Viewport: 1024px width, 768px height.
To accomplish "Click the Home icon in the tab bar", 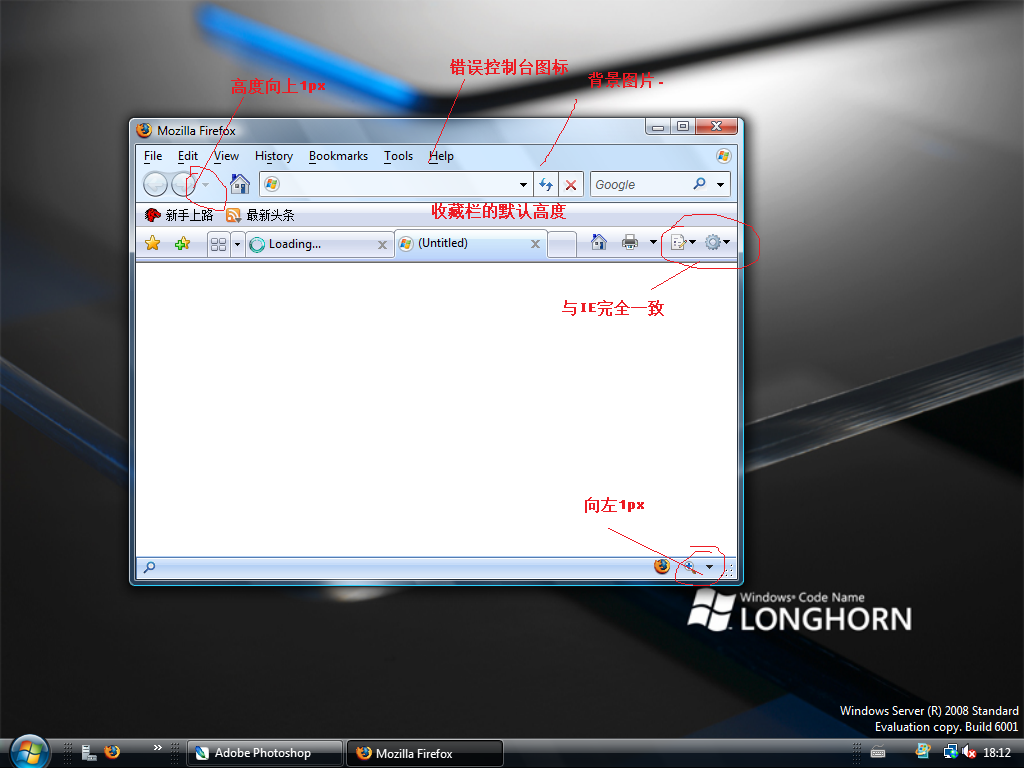I will point(598,242).
